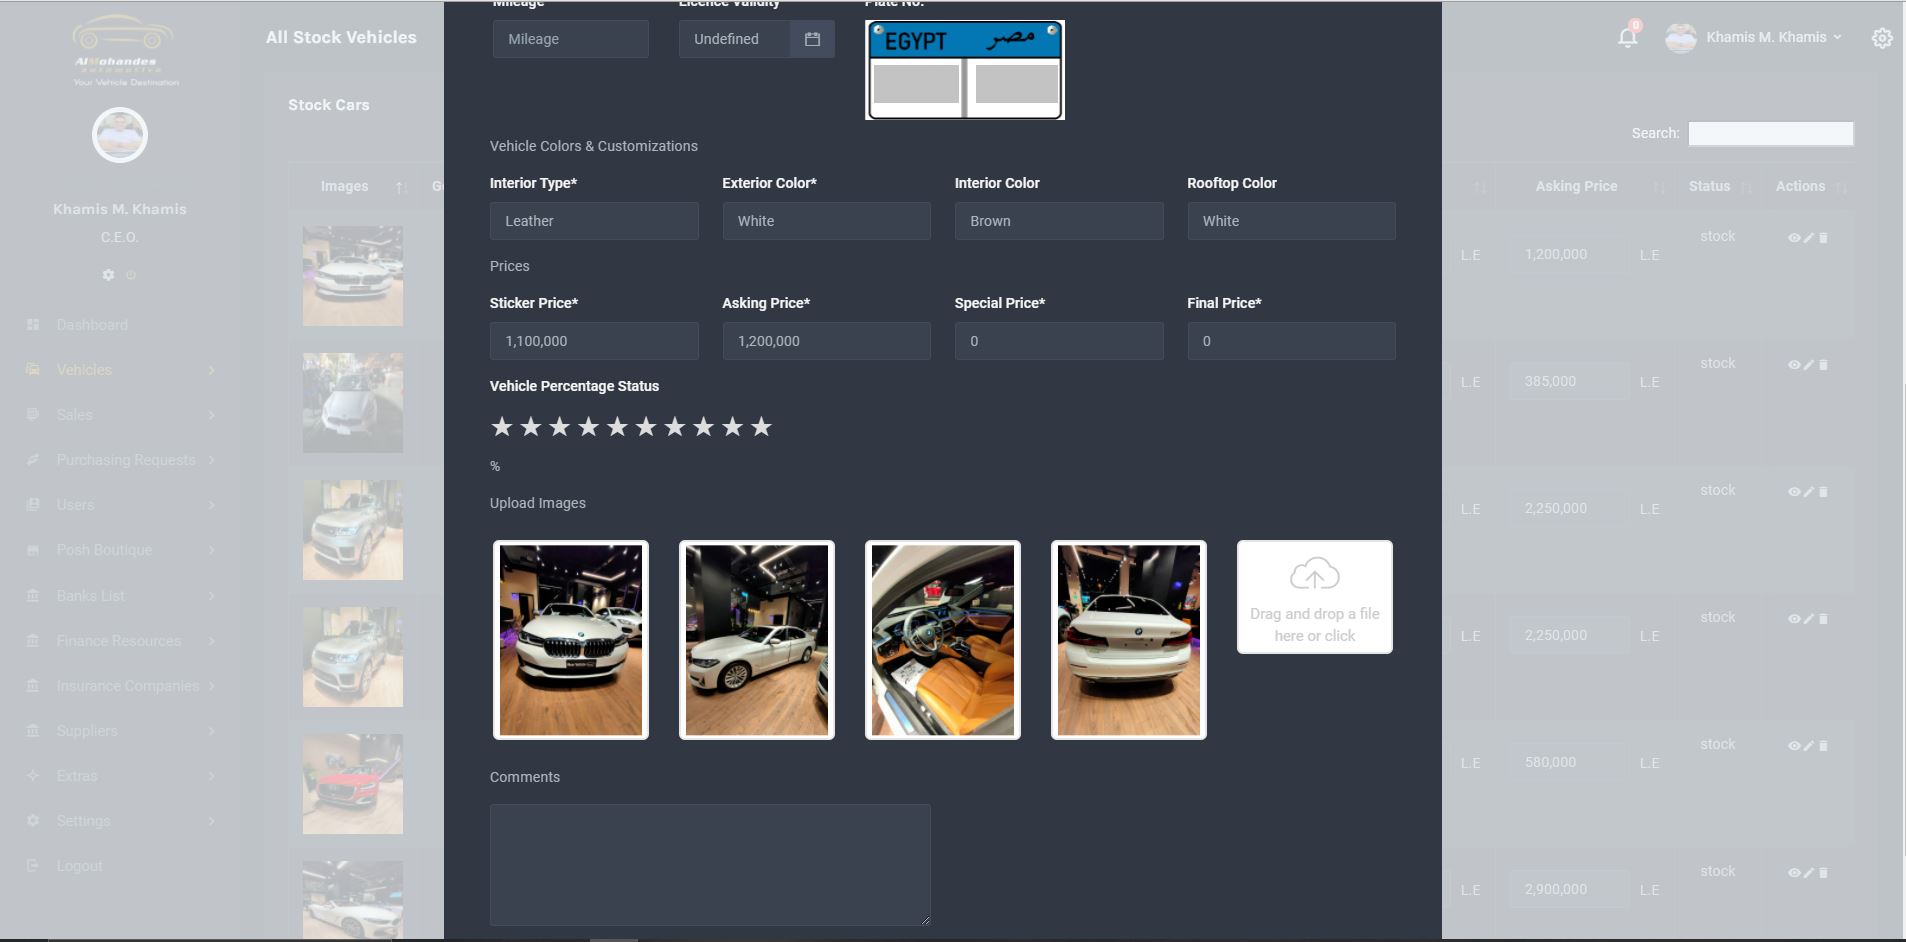The height and width of the screenshot is (942, 1906).
Task: Delete the 2,900,000 row via trash icon
Action: 1823,873
